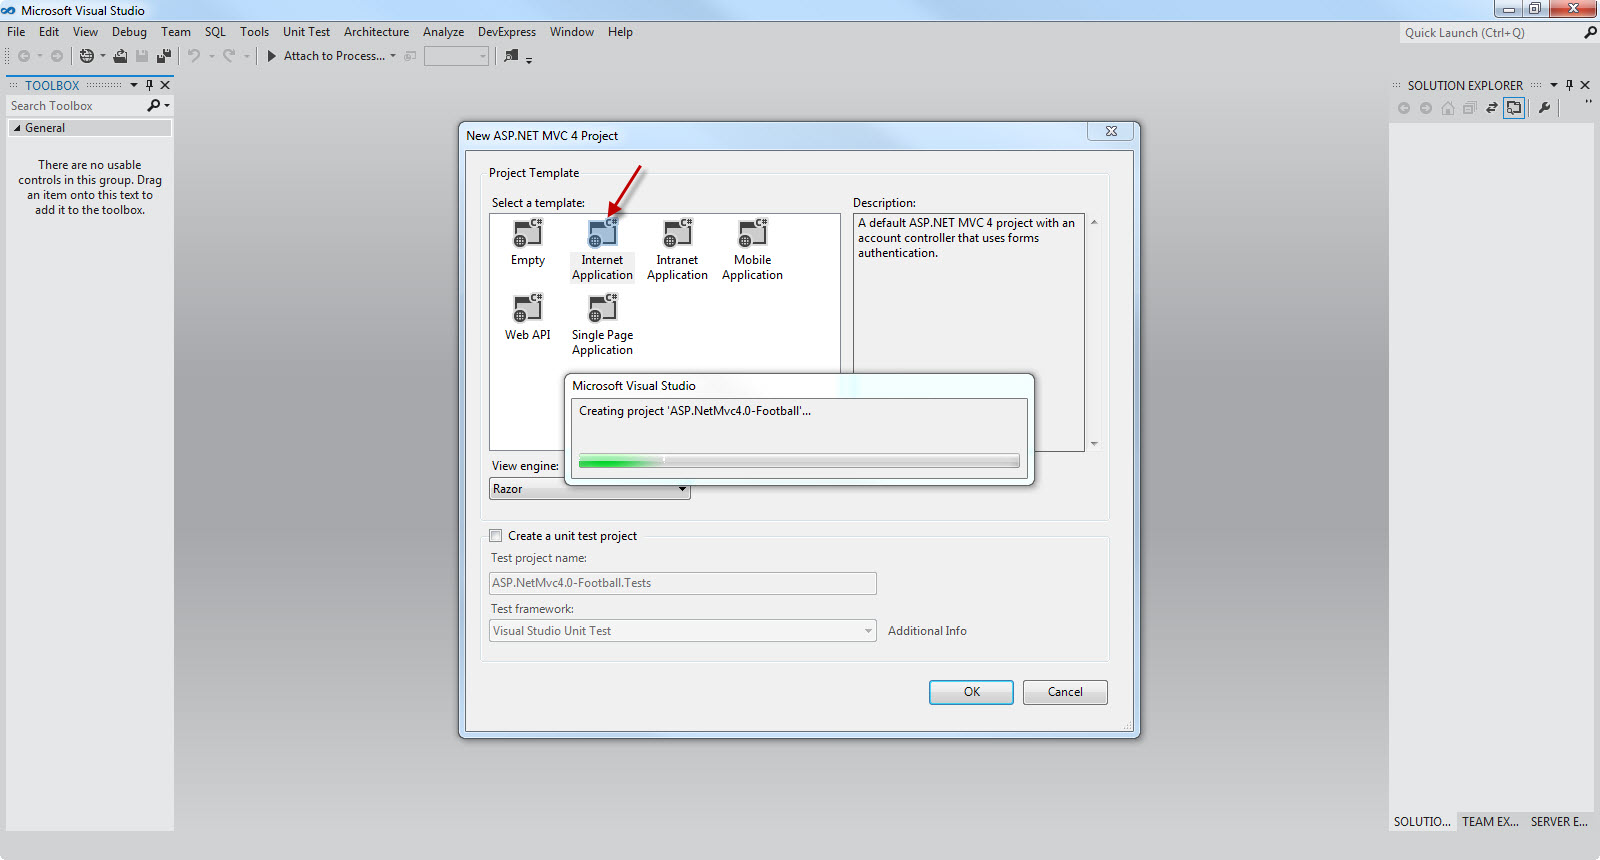Select the Empty project template icon
This screenshot has width=1600, height=860.
point(527,233)
